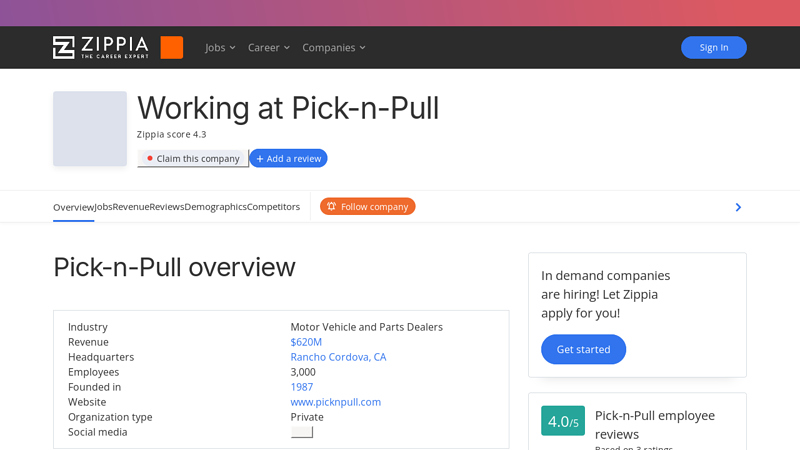Click the Headquarters row label

[101, 357]
